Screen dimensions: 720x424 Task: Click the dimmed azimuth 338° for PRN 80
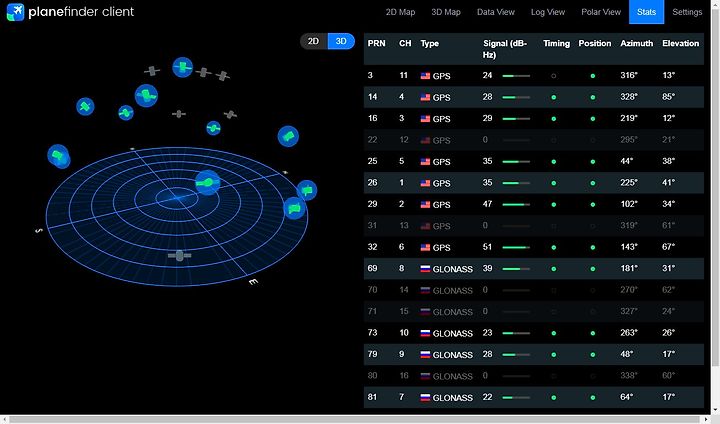coord(629,376)
